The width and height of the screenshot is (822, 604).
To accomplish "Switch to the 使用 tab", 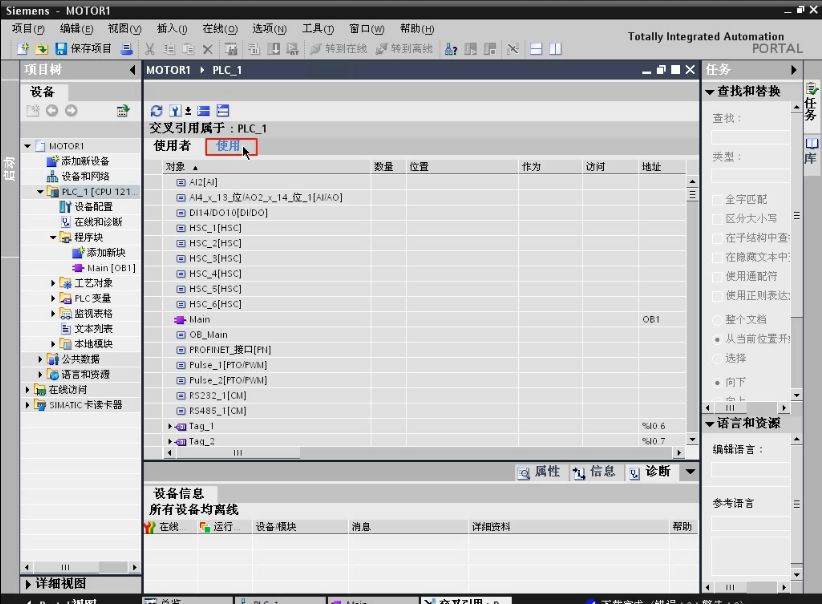I will coord(229,146).
